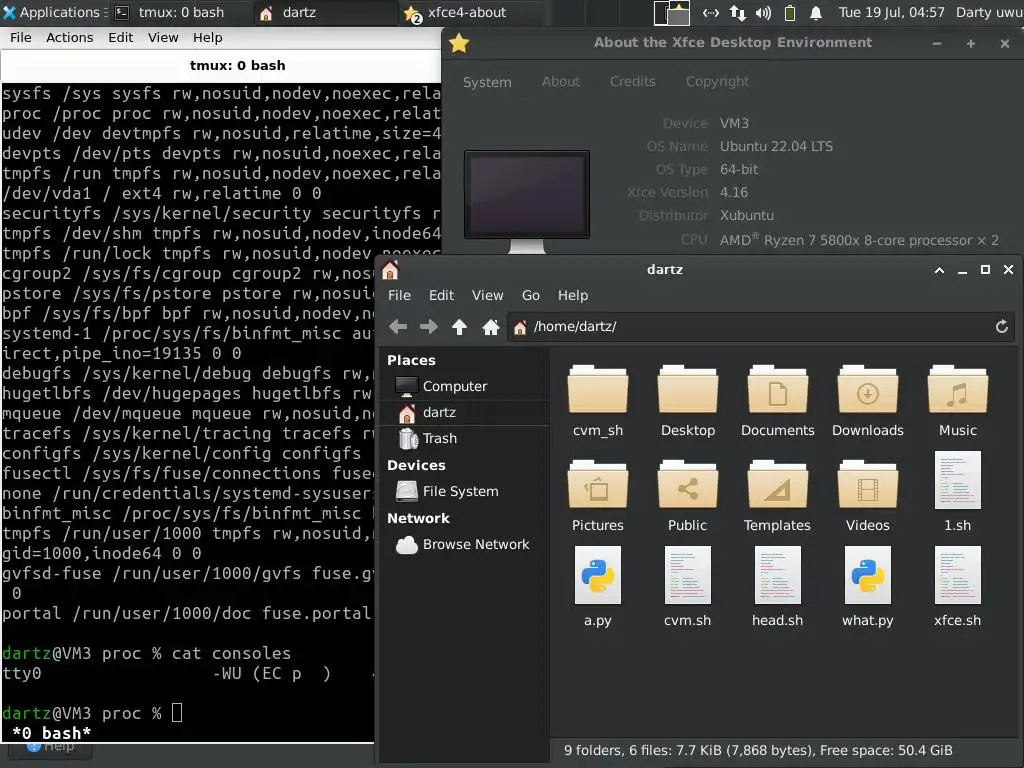Switch to tmux terminal taskbar button
This screenshot has width=1024, height=768.
point(181,12)
